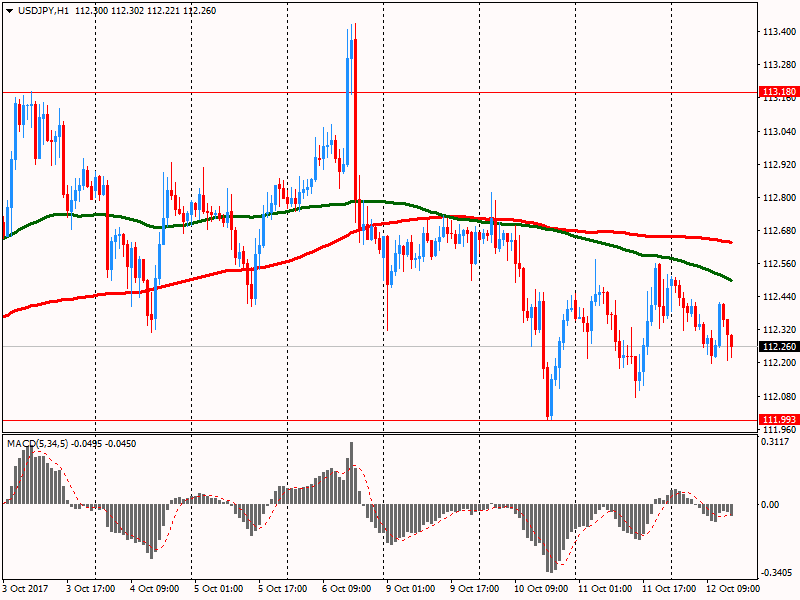Click the 113.280 price axis value
Screen dimensions: 800x600
(779, 65)
